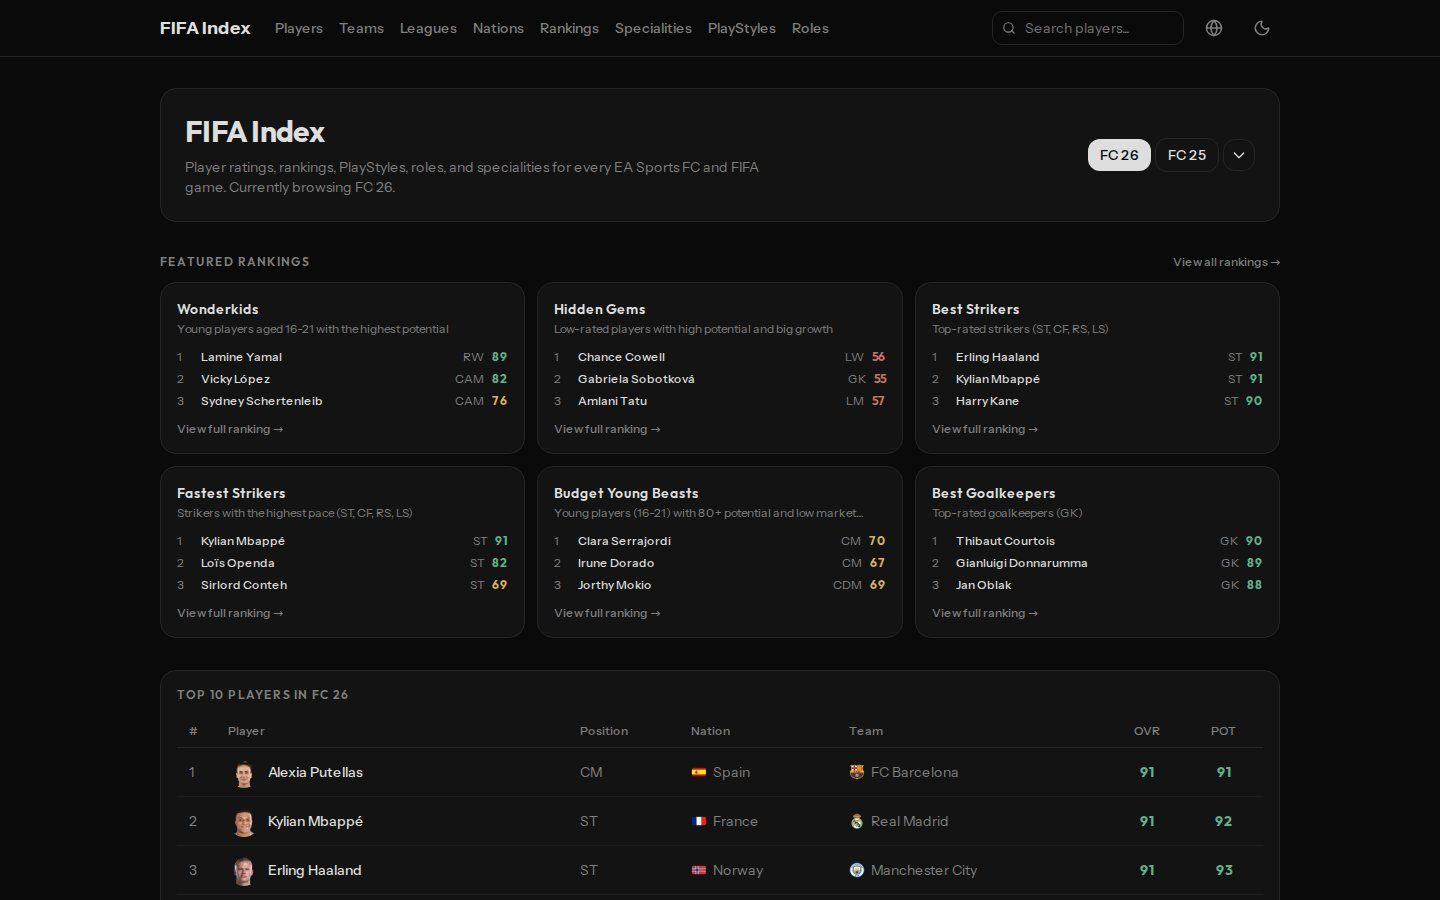The height and width of the screenshot is (900, 1440).
Task: Open the Specialities nav menu
Action: pyautogui.click(x=653, y=28)
